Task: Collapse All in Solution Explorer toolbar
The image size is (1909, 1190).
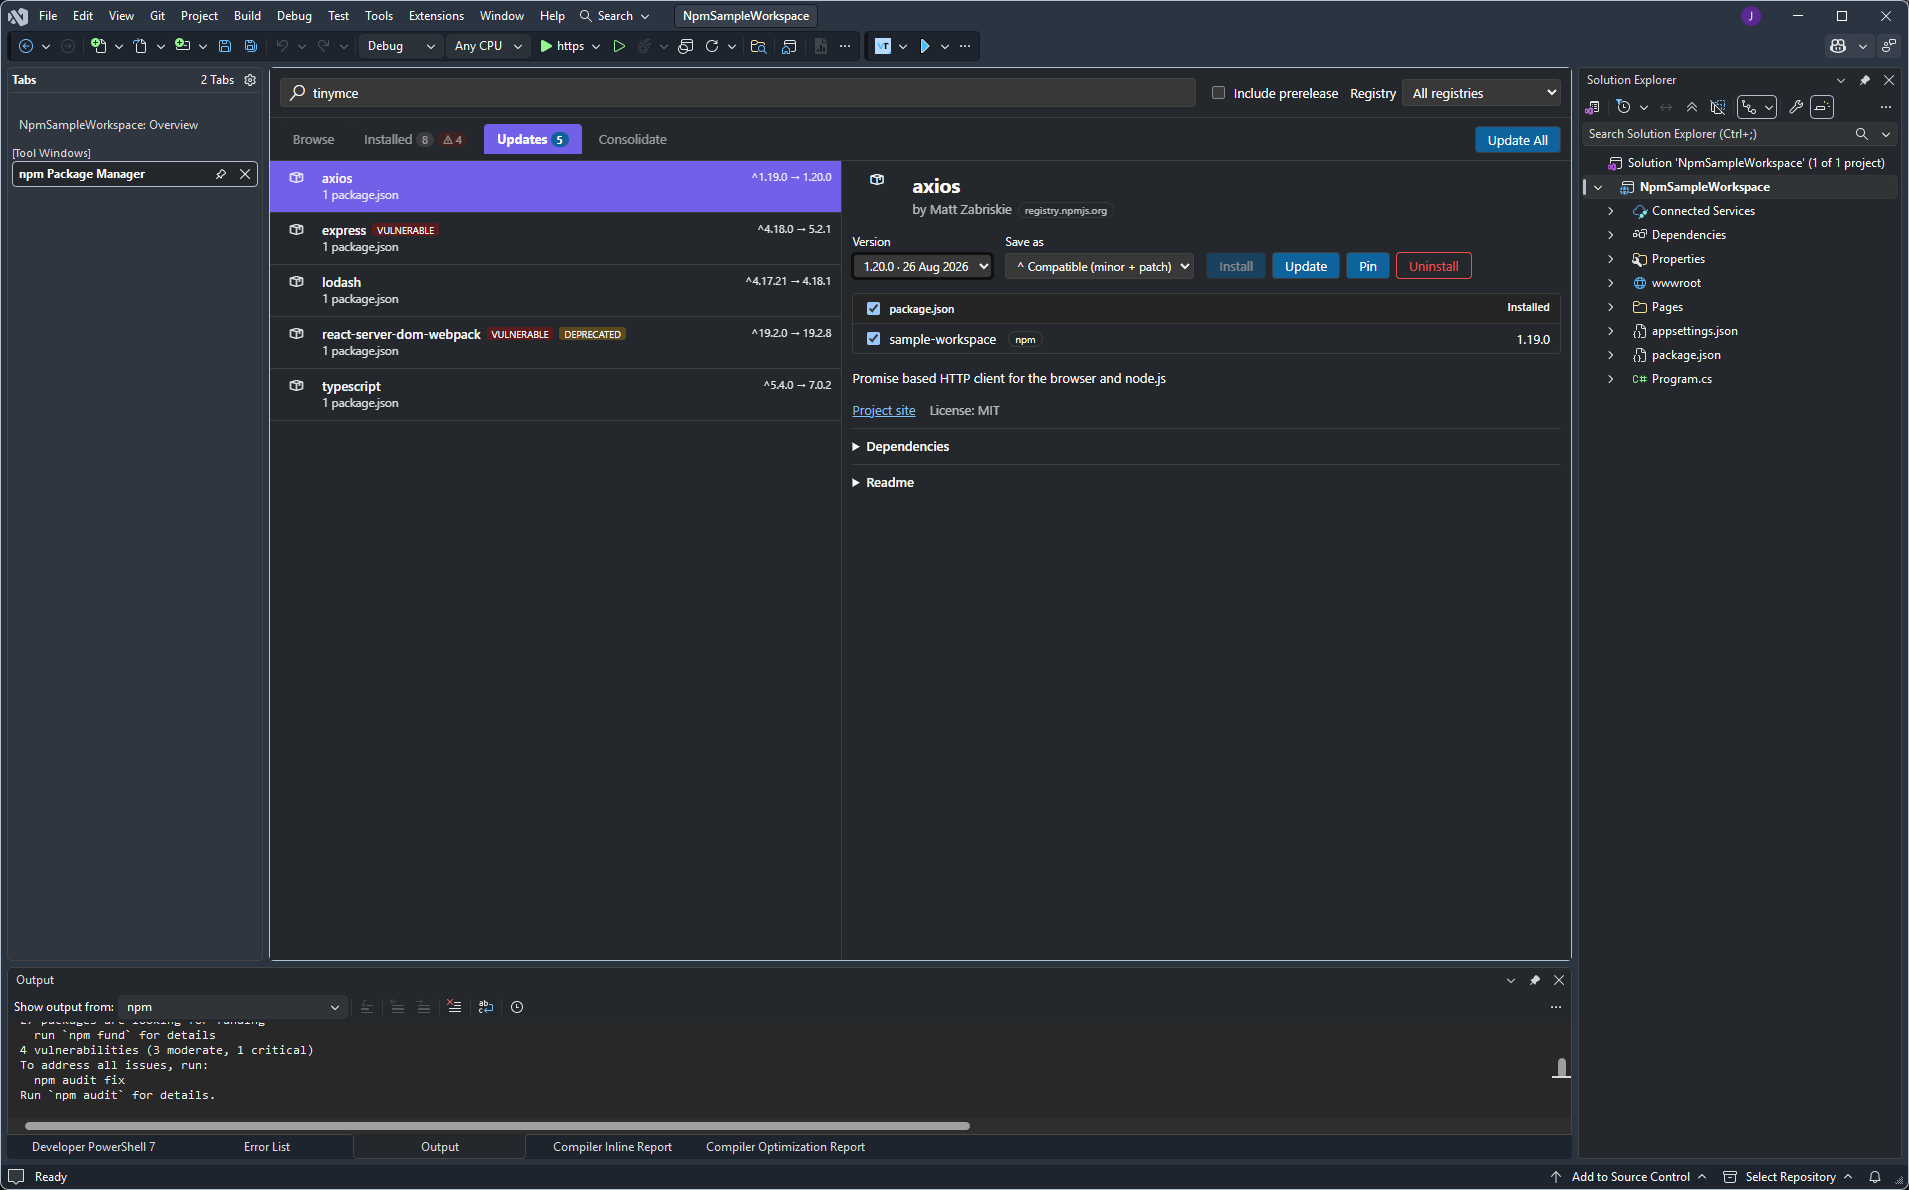Action: tap(1692, 107)
